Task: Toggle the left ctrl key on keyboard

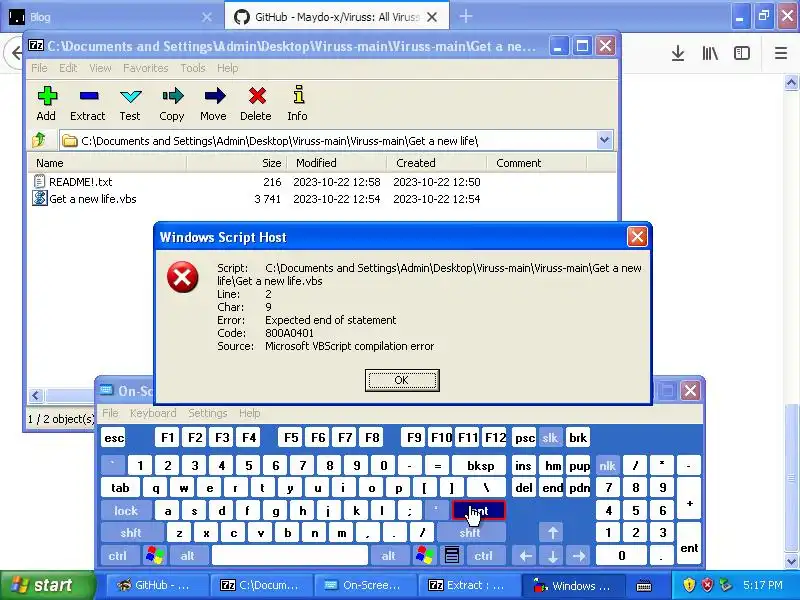Action: [118, 555]
